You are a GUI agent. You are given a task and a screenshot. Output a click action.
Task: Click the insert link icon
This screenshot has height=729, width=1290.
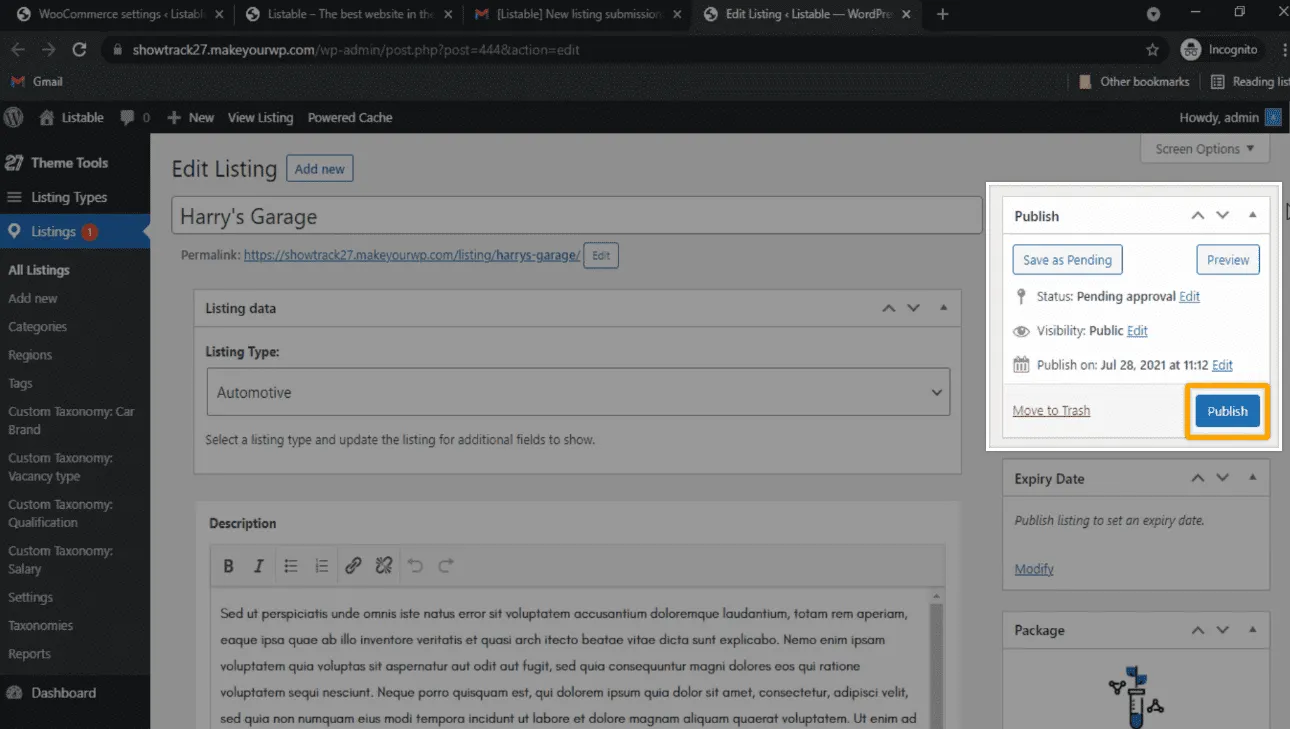pyautogui.click(x=353, y=566)
